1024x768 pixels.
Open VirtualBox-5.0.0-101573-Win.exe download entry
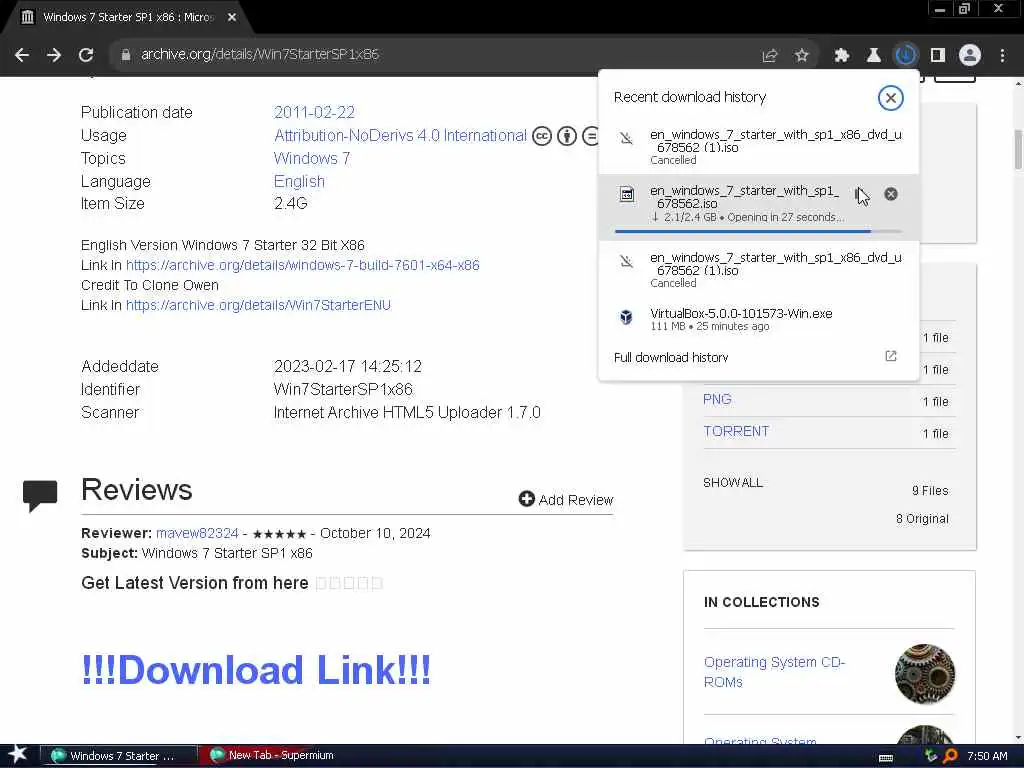pos(758,319)
